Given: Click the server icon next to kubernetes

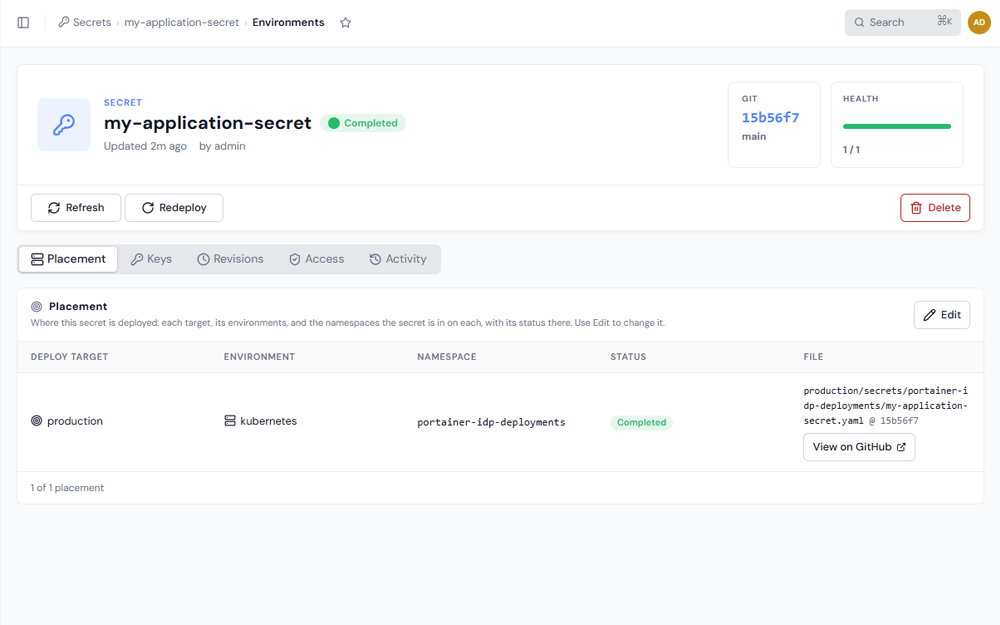Looking at the screenshot, I should pos(230,421).
